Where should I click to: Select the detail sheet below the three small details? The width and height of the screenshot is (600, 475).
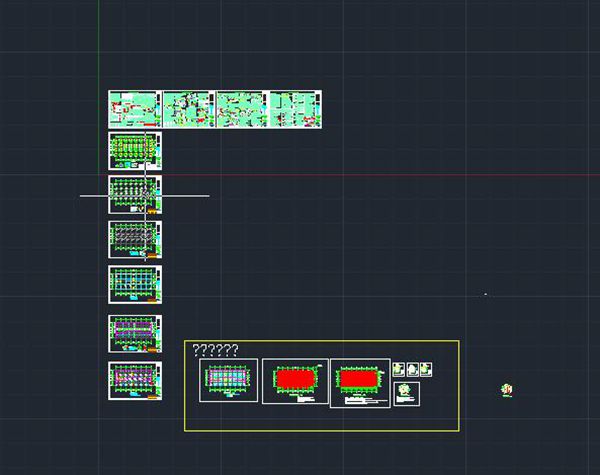click(406, 393)
